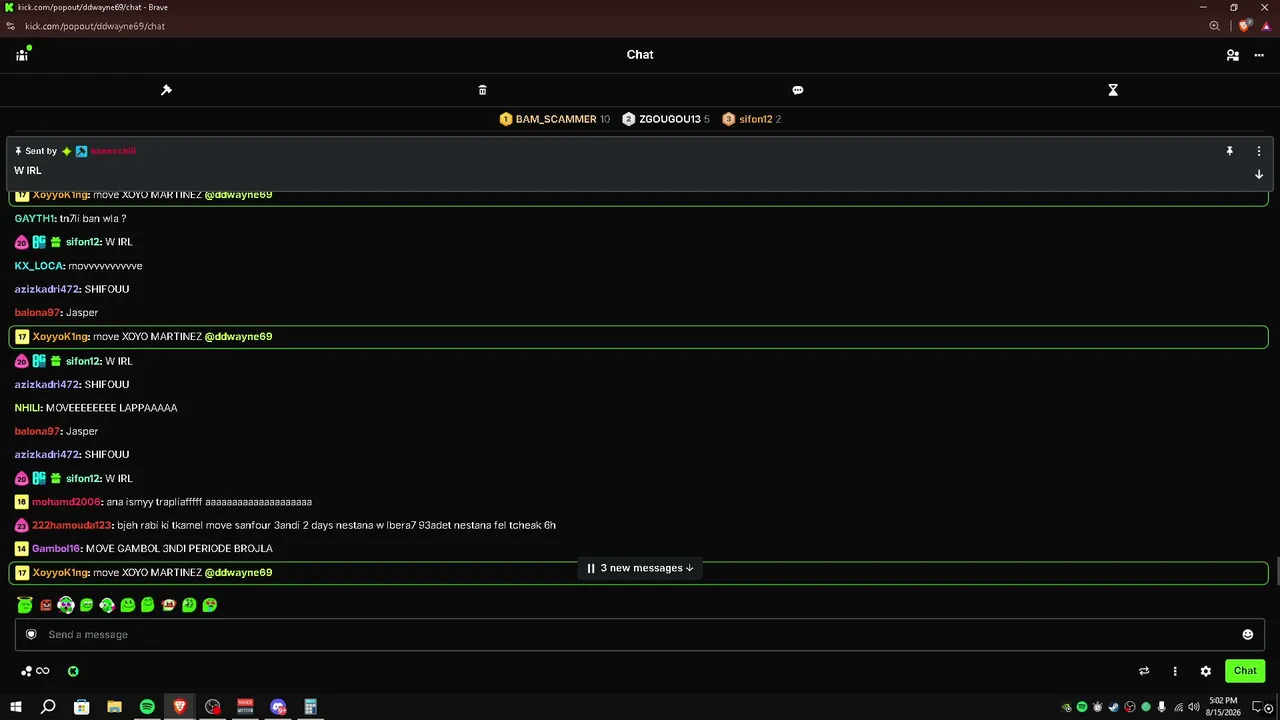
Task: Open Calculator from taskbar
Action: point(310,707)
